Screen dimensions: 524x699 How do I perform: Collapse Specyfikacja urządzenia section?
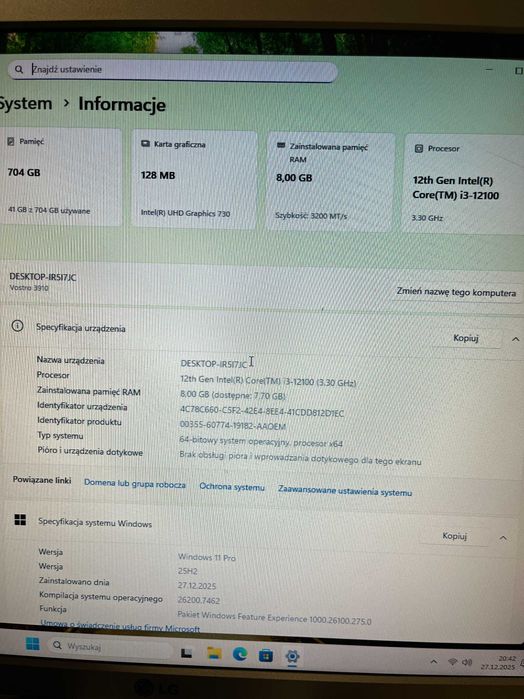tap(515, 339)
